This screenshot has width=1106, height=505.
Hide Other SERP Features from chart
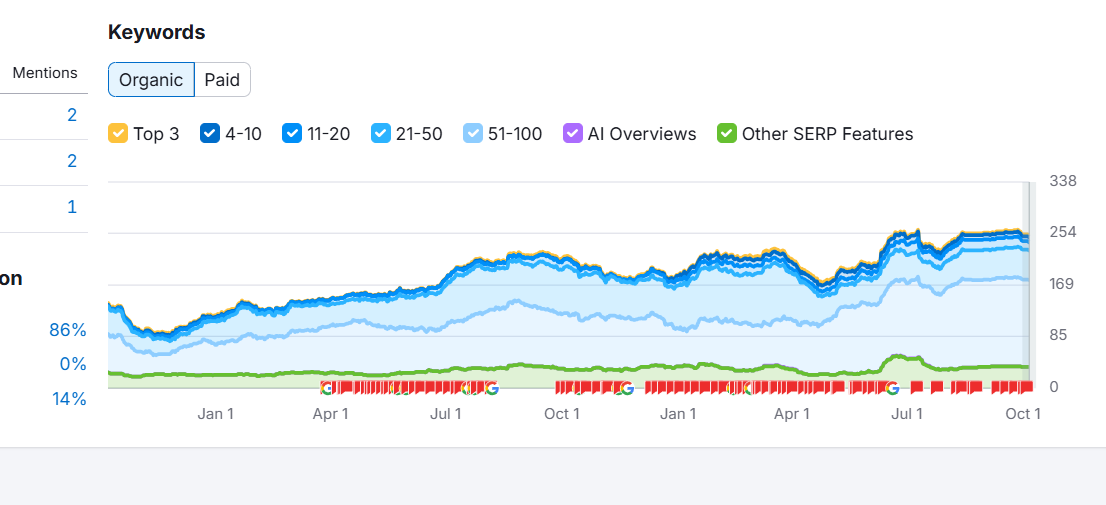pos(727,134)
